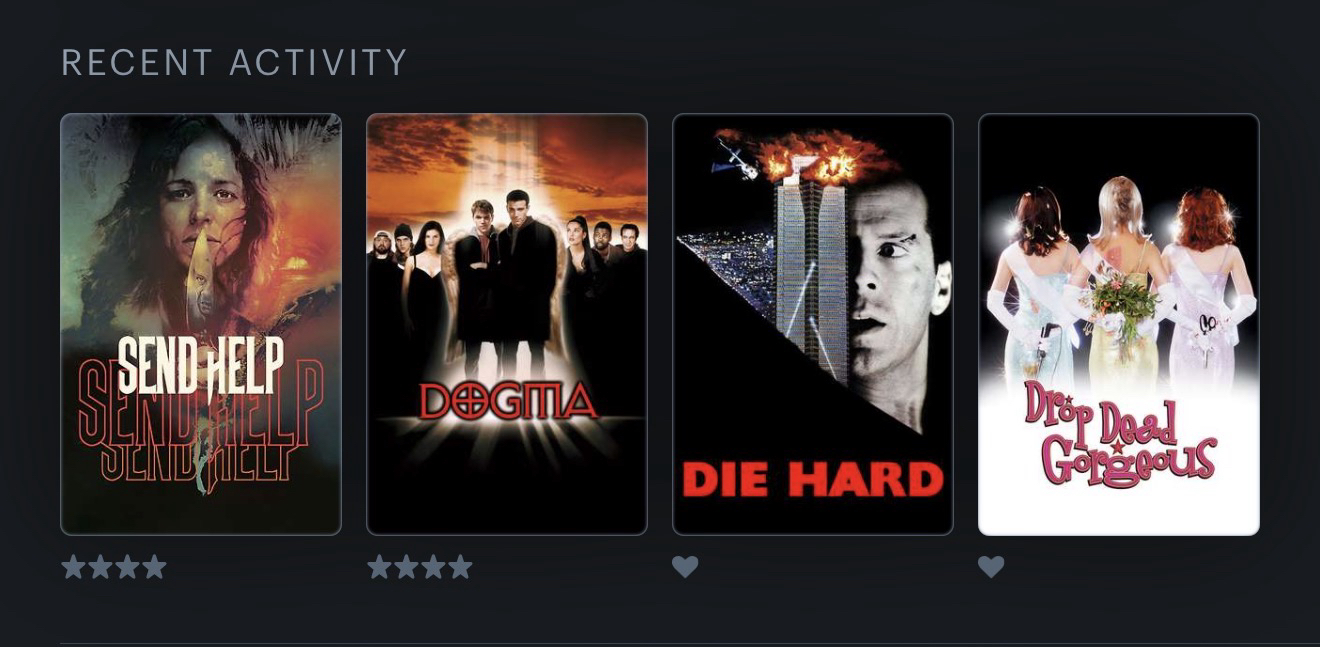The width and height of the screenshot is (1320, 647).
Task: Click the burning tower on Die Hard poster
Action: 812,270
